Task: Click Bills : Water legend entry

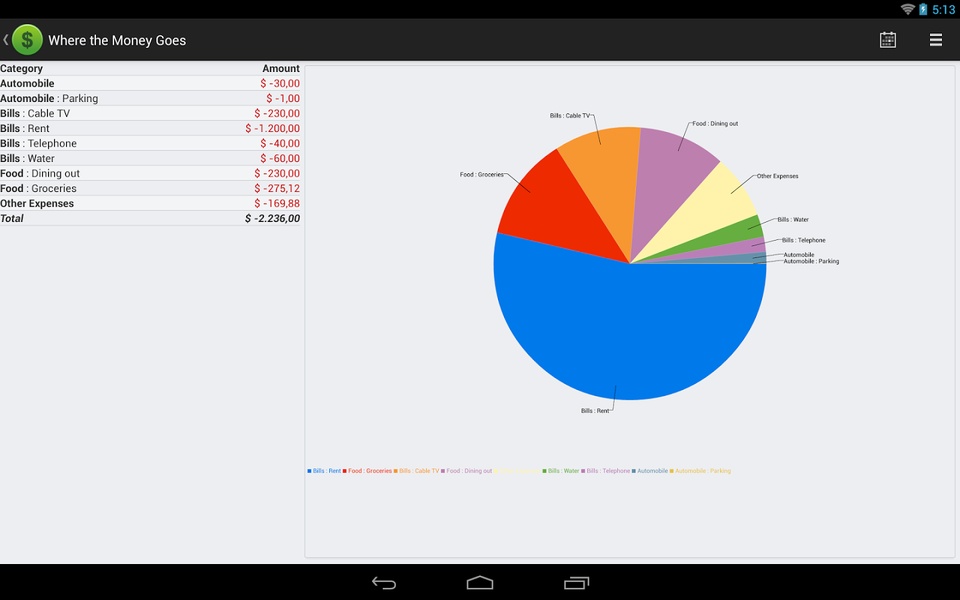Action: 561,471
